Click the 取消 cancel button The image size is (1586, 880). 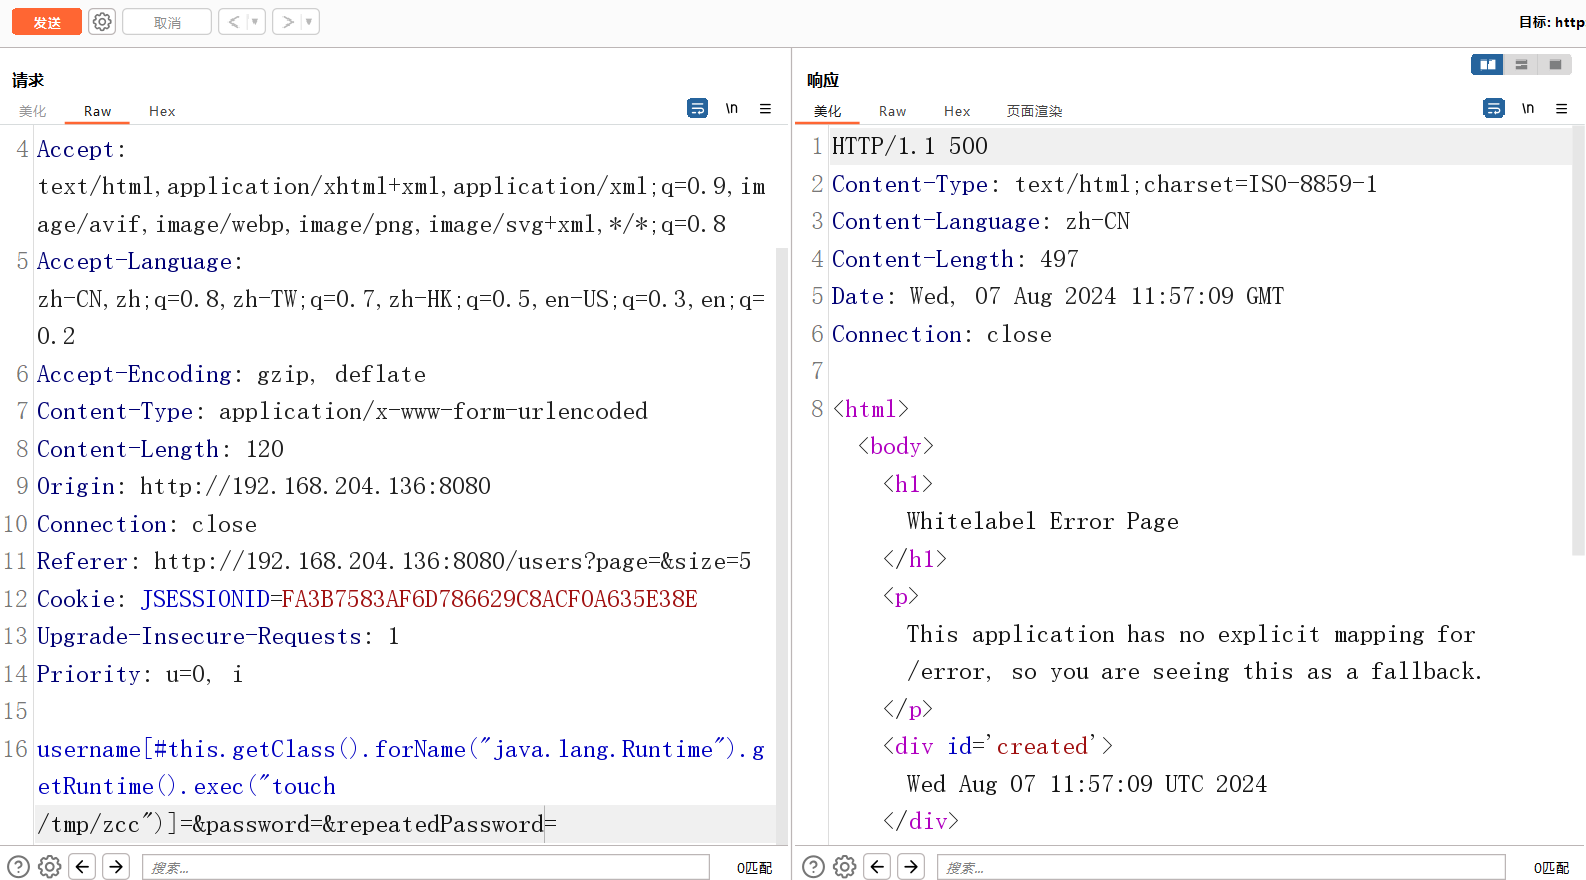pos(167,22)
